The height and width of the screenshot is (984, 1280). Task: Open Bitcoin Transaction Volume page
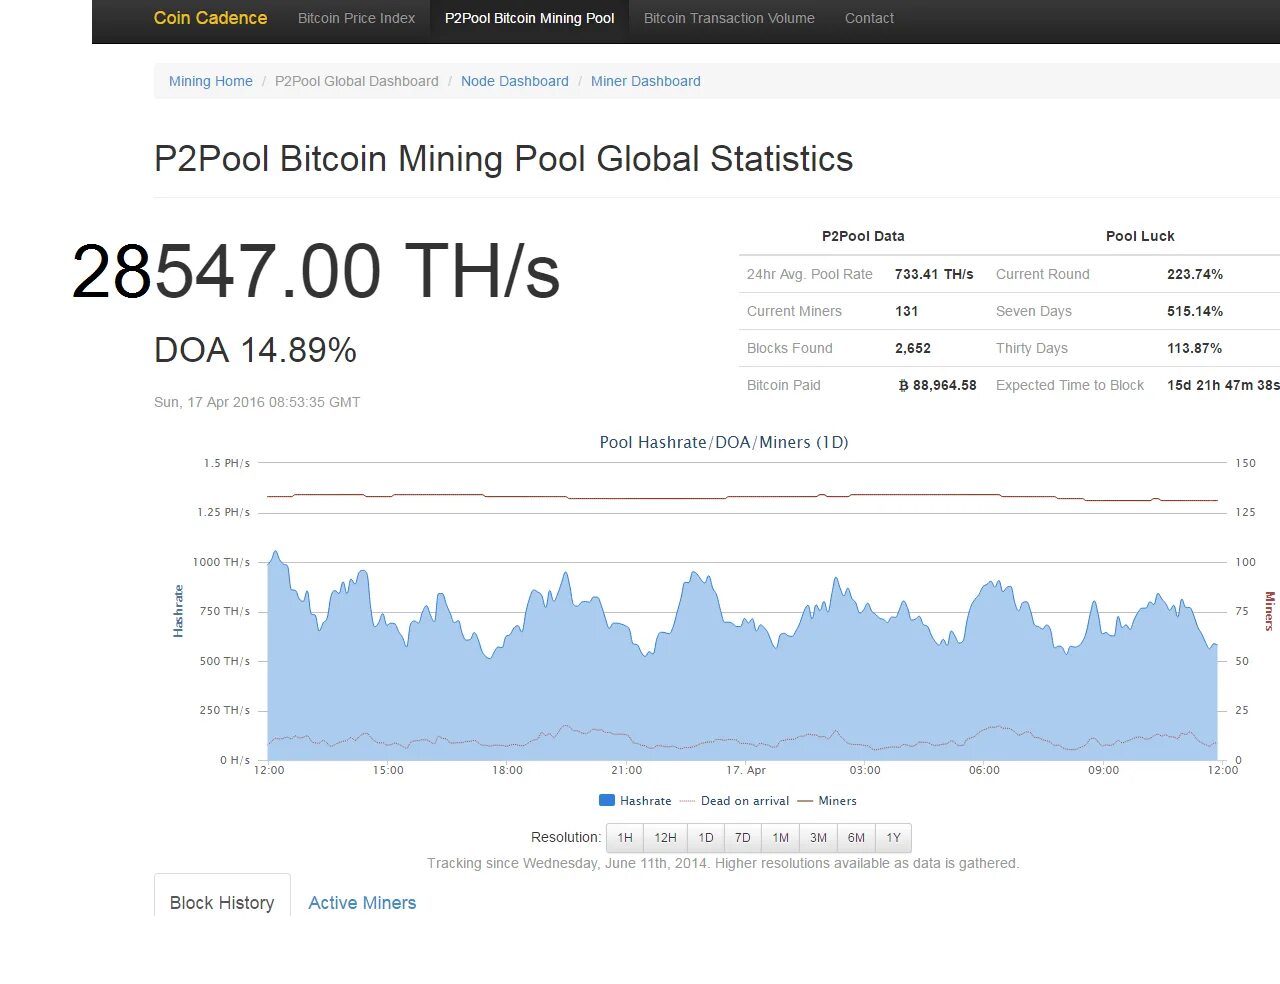pos(729,18)
